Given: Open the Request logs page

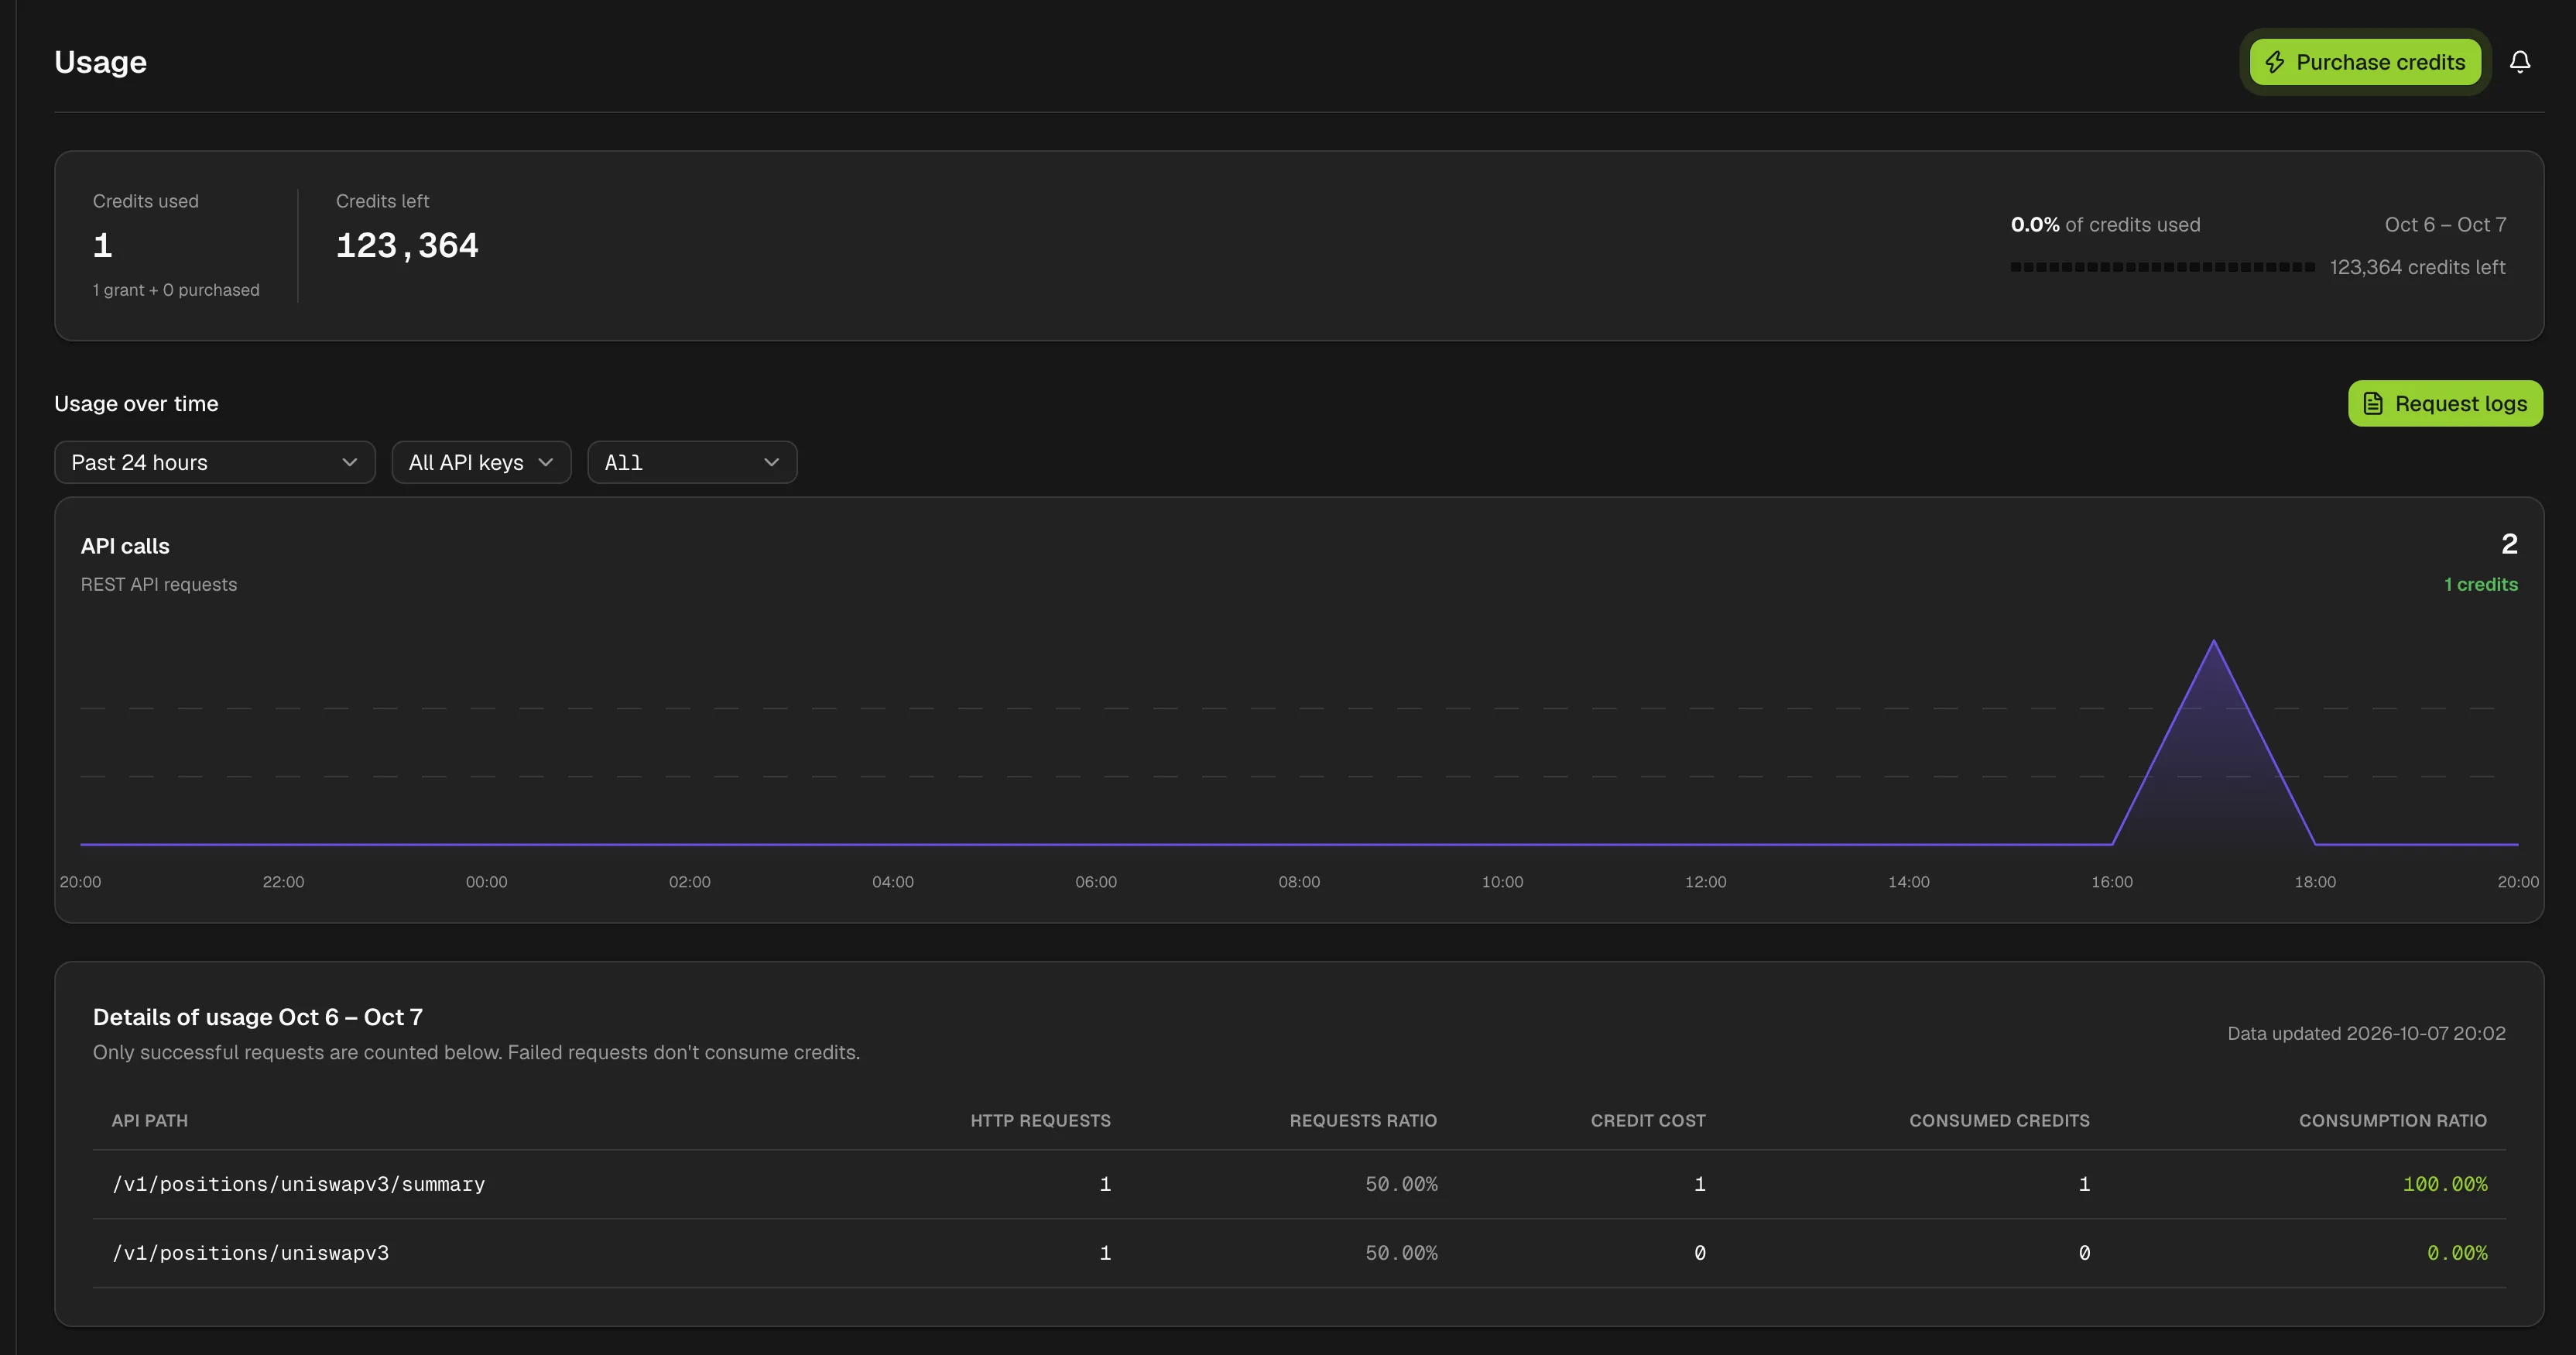Looking at the screenshot, I should click(2445, 403).
